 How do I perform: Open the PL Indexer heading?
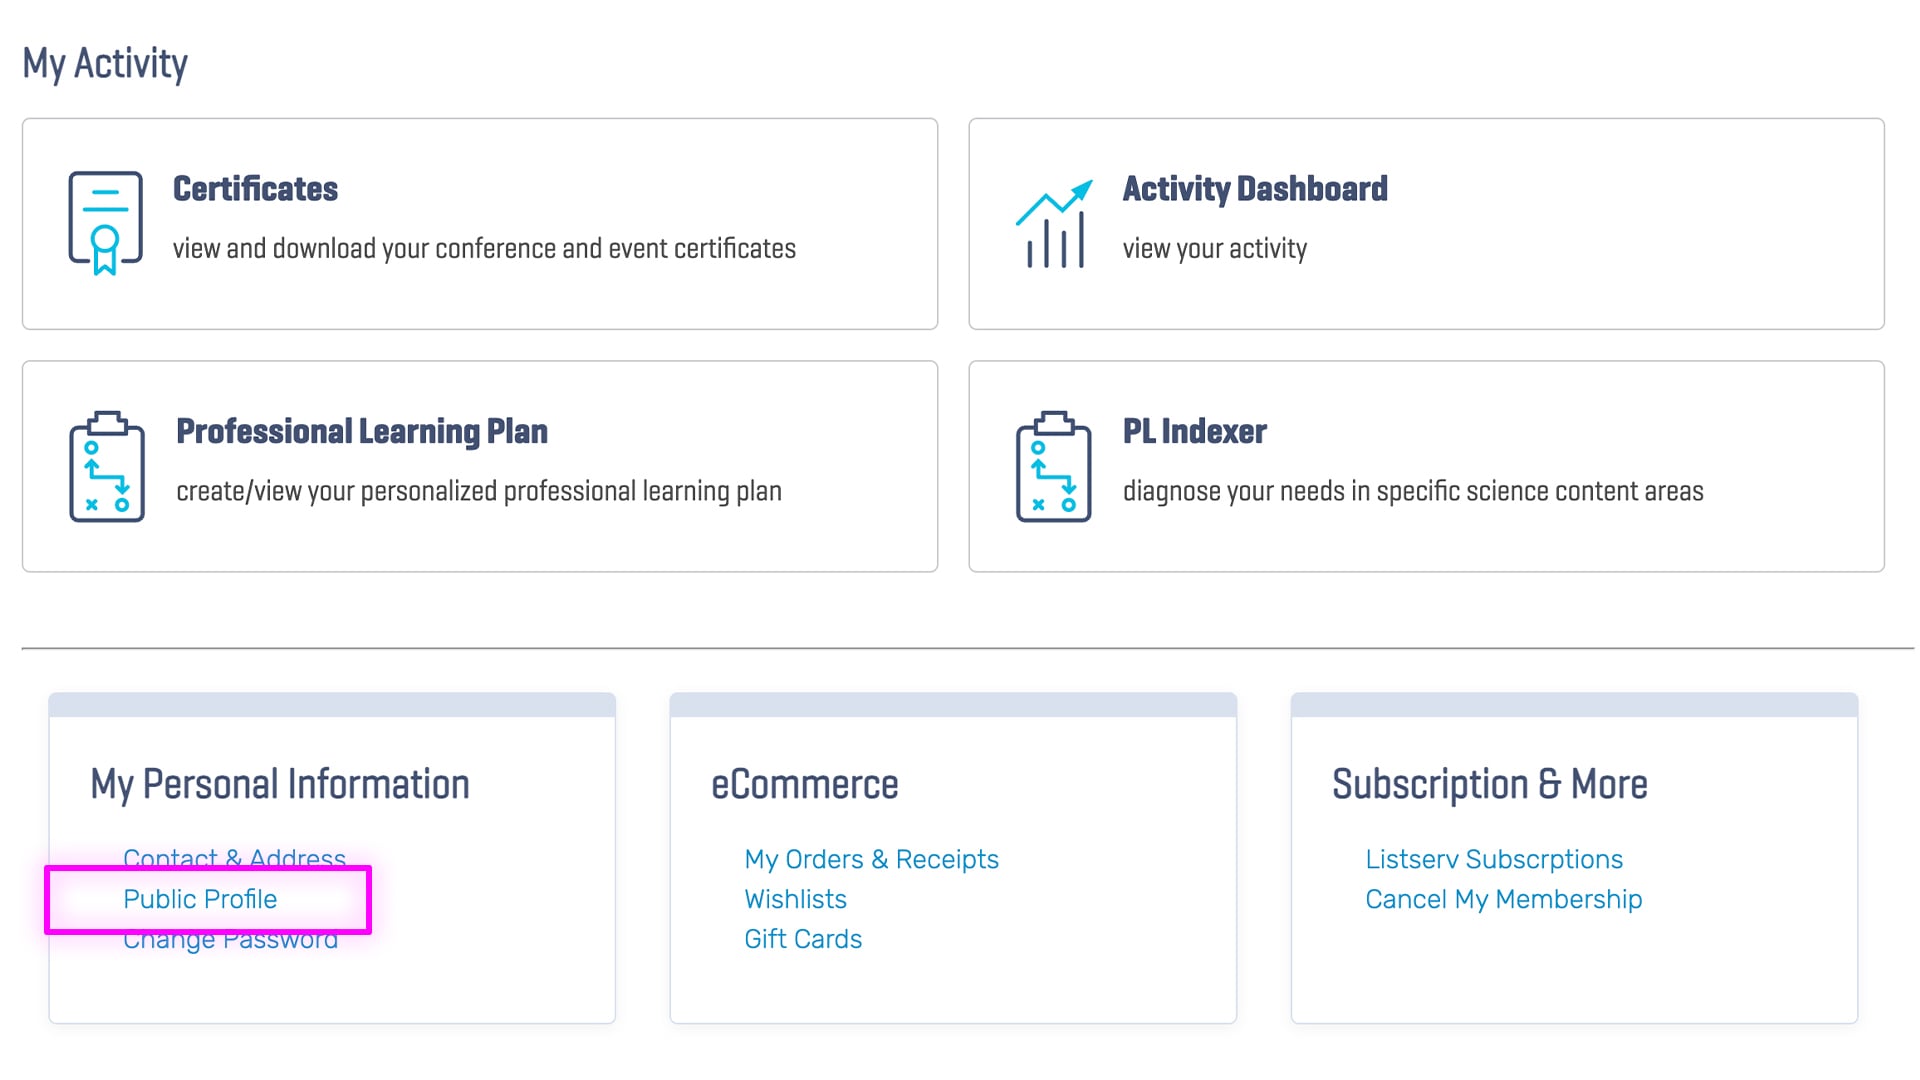(x=1194, y=432)
